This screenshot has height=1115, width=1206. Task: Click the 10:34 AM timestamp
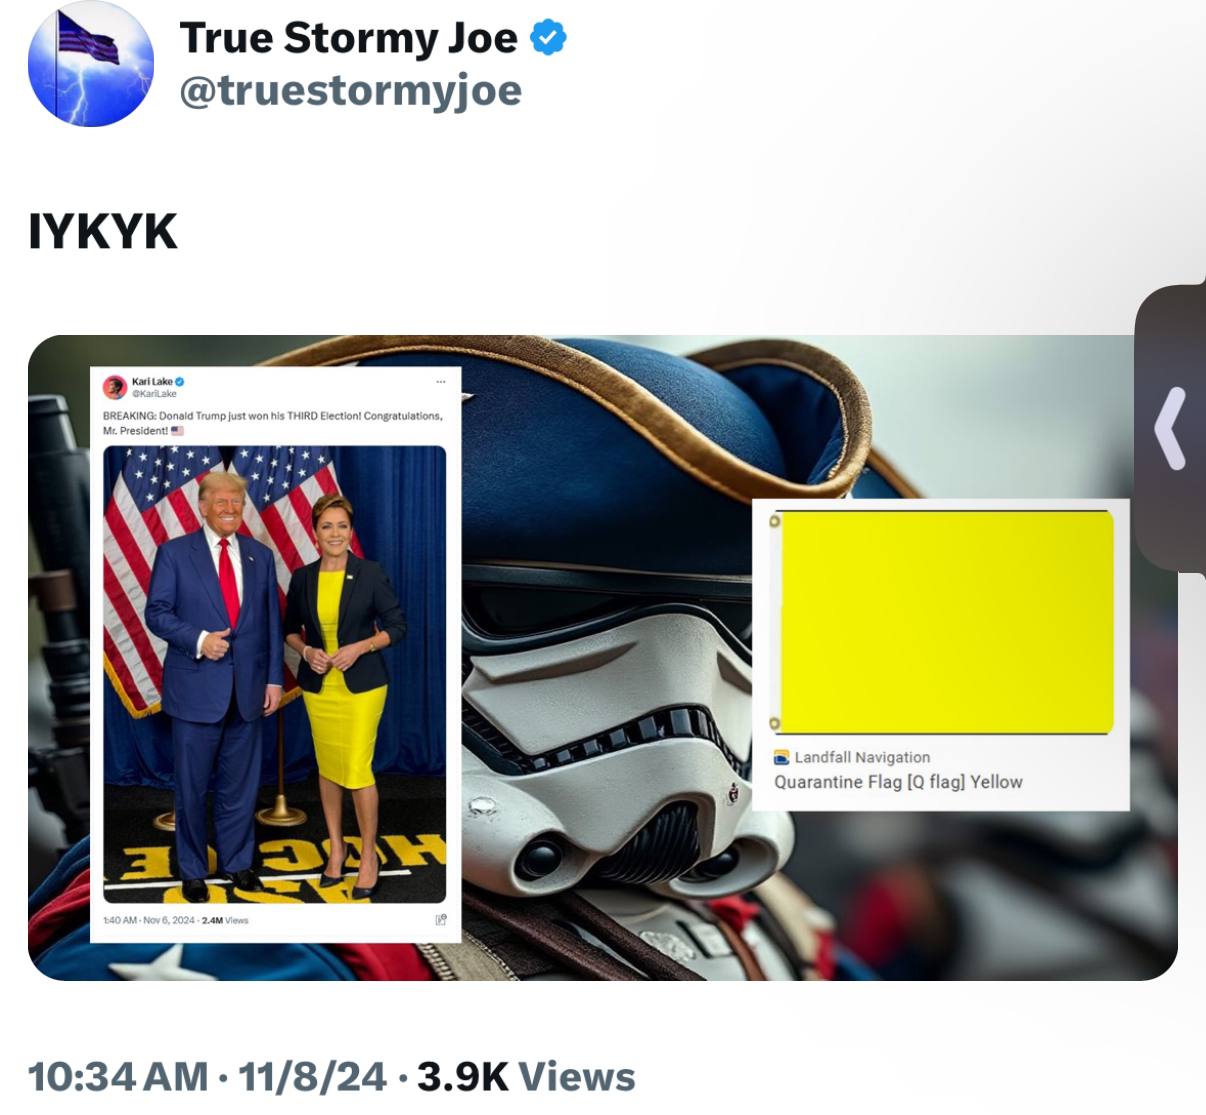click(x=118, y=1077)
